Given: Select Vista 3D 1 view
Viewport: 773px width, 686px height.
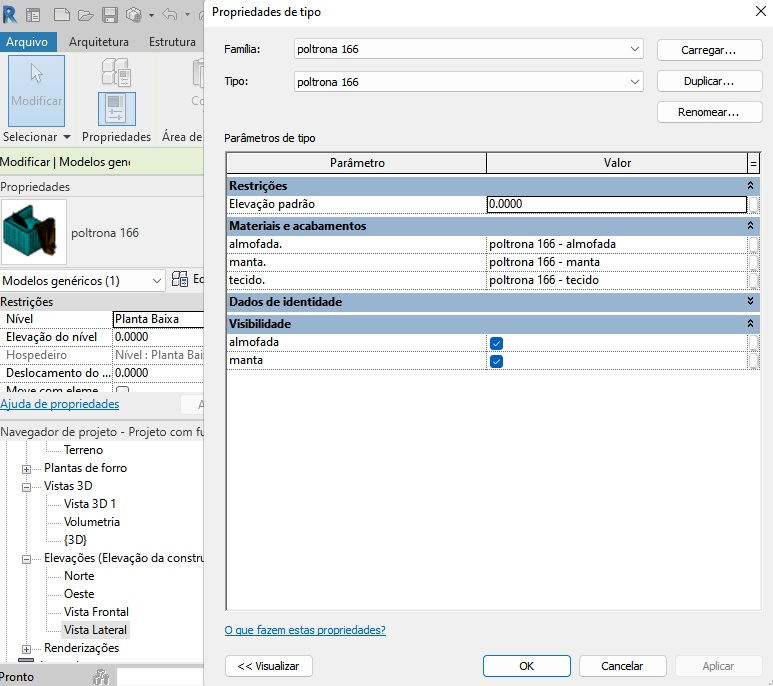Looking at the screenshot, I should click(x=90, y=504).
